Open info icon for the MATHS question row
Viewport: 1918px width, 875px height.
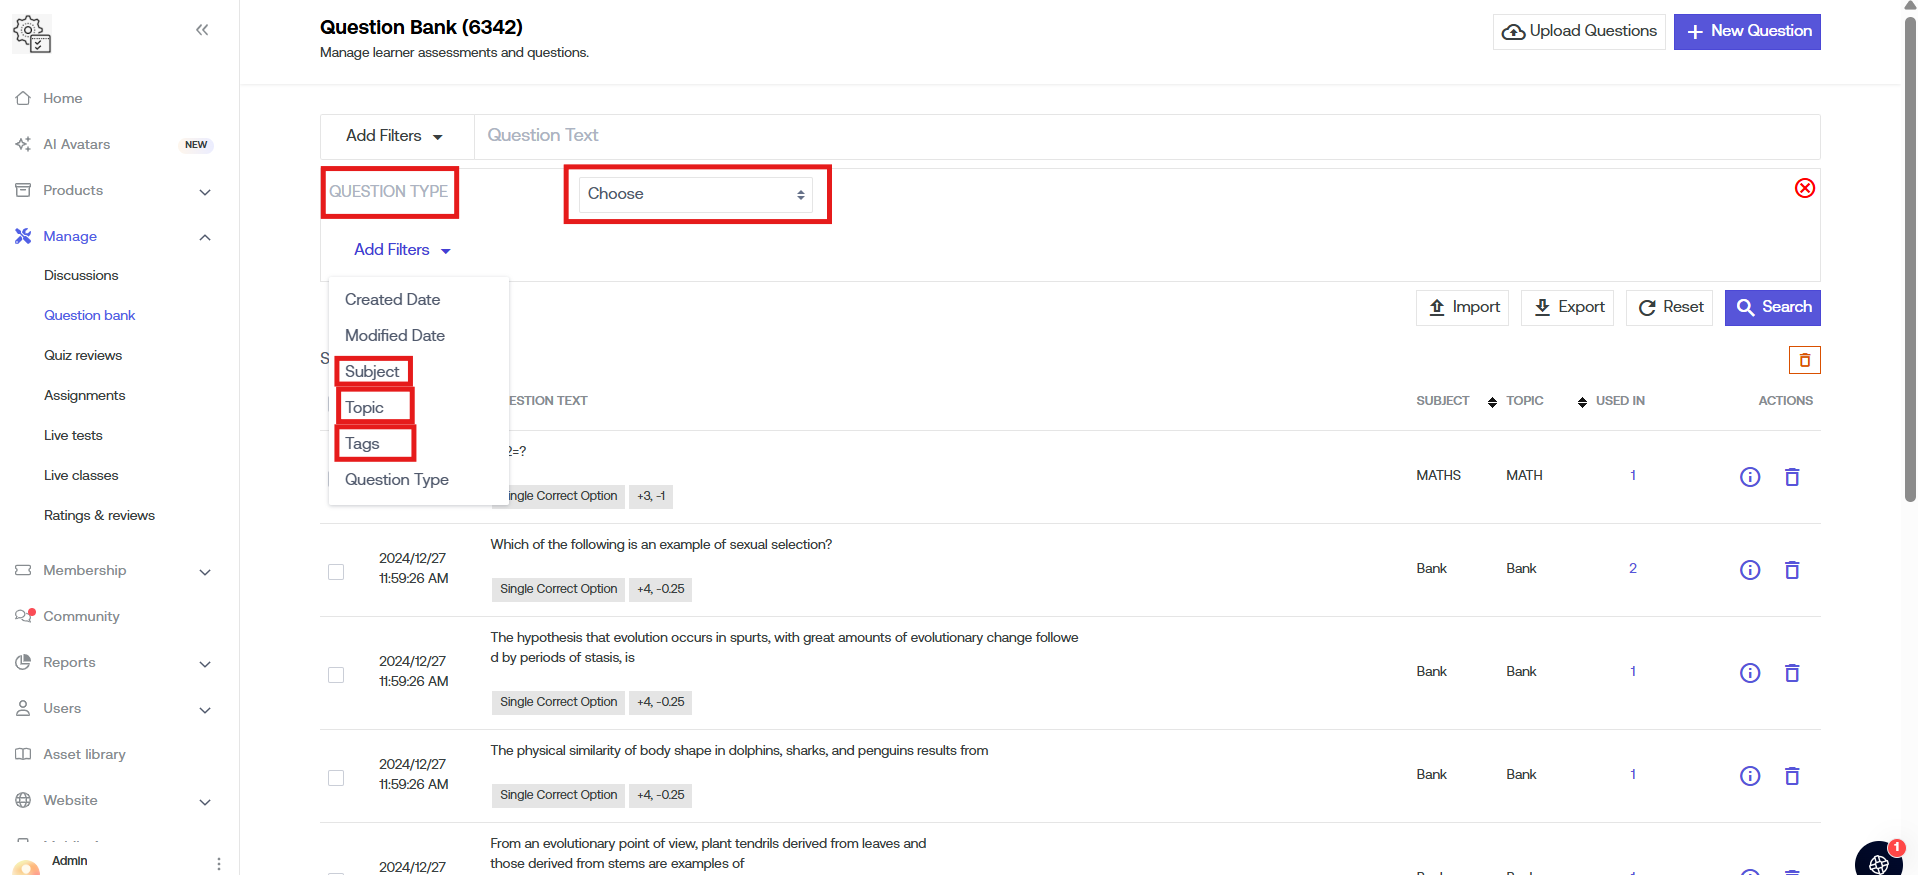1749,477
